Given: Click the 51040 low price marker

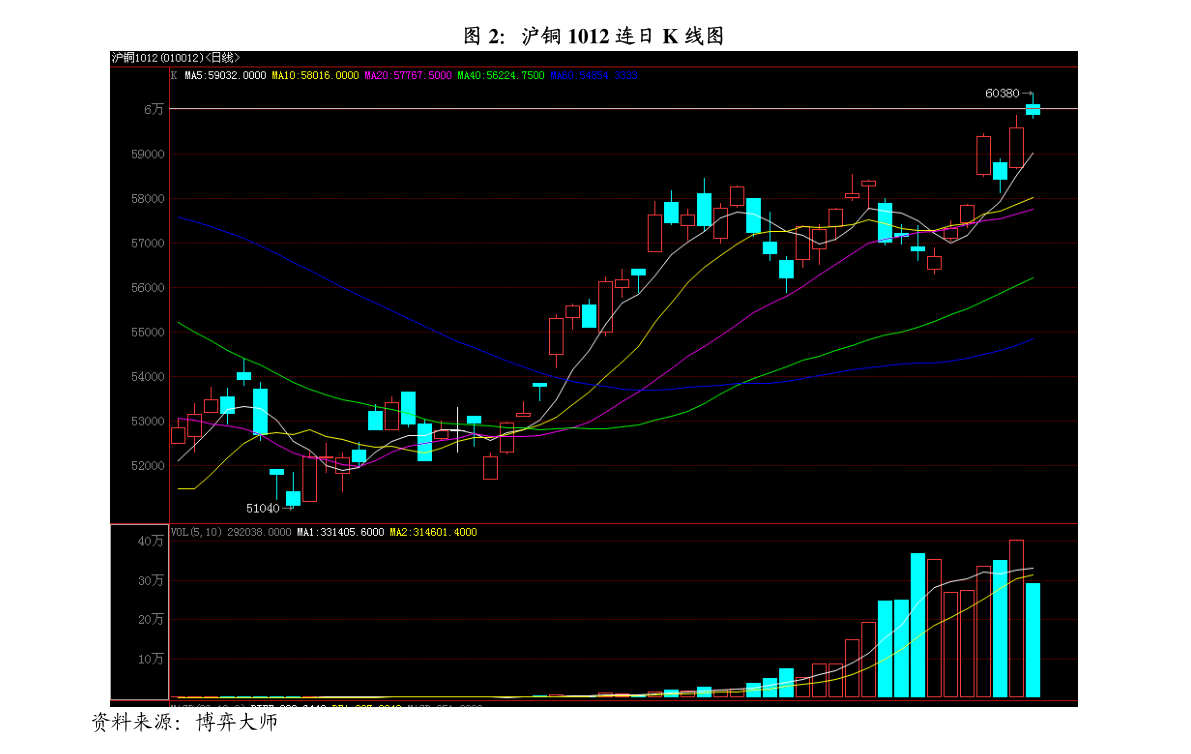Looking at the screenshot, I should 263,508.
